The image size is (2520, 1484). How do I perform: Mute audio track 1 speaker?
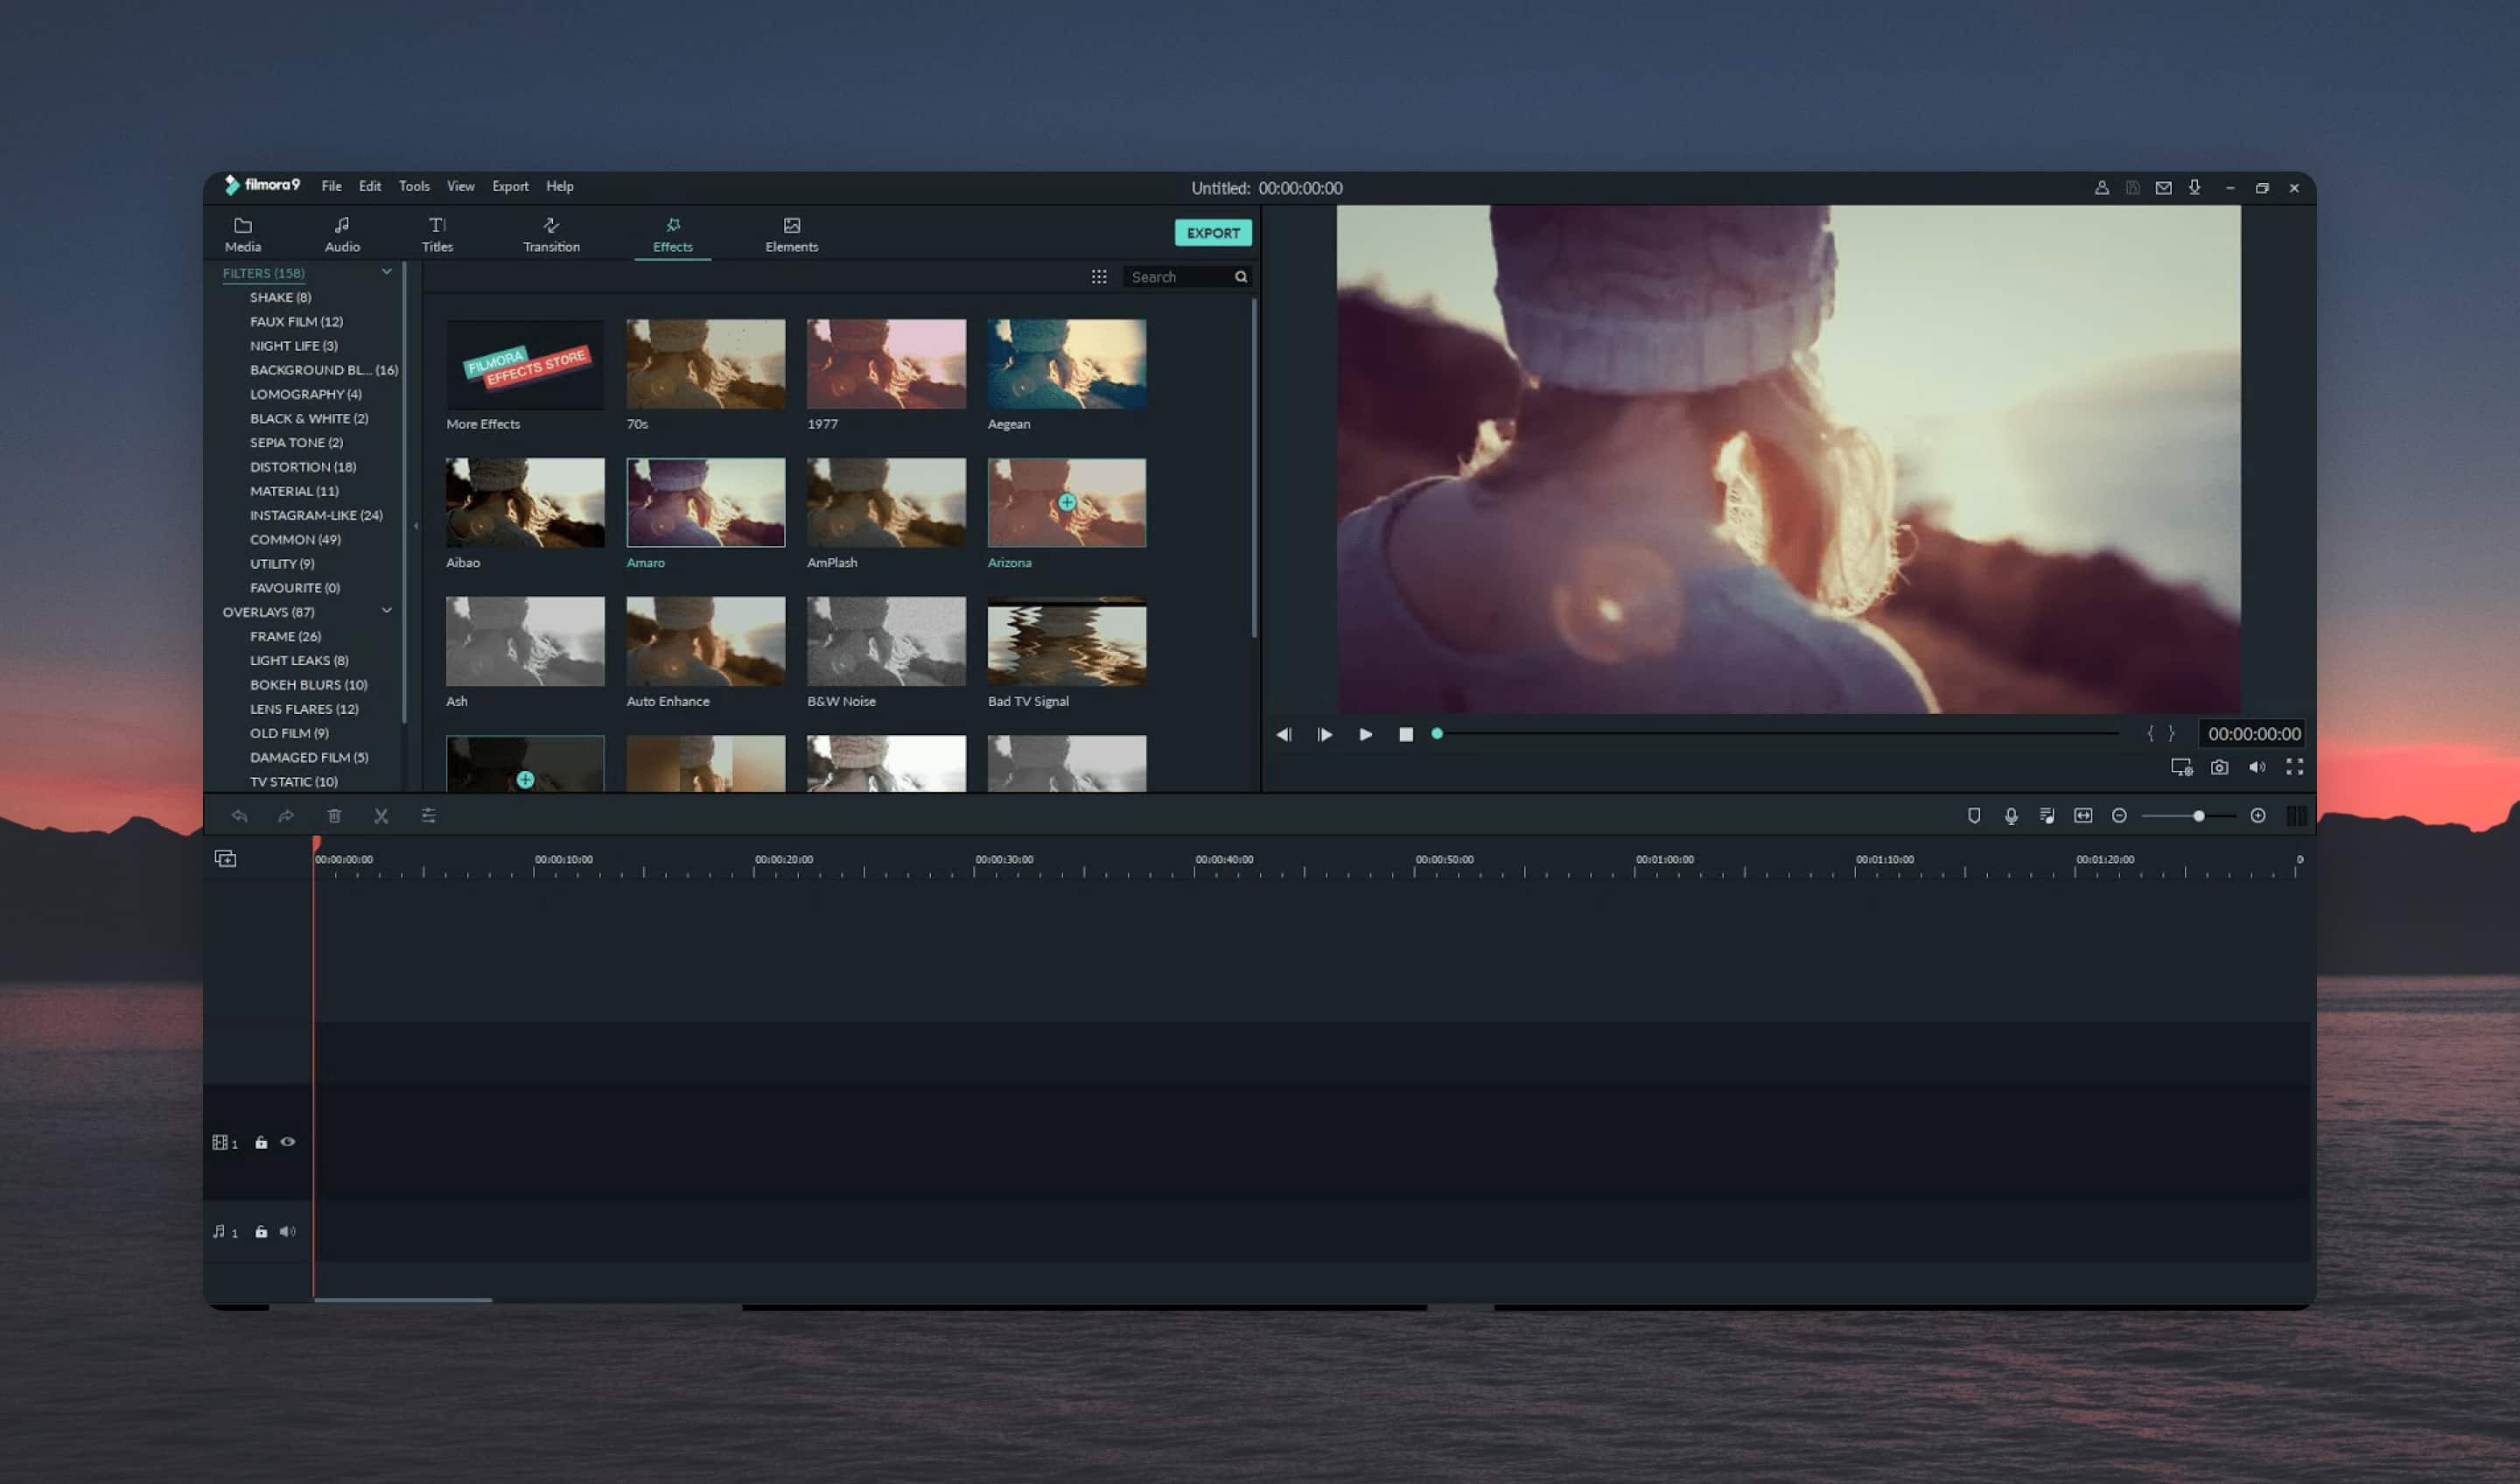click(x=288, y=1232)
